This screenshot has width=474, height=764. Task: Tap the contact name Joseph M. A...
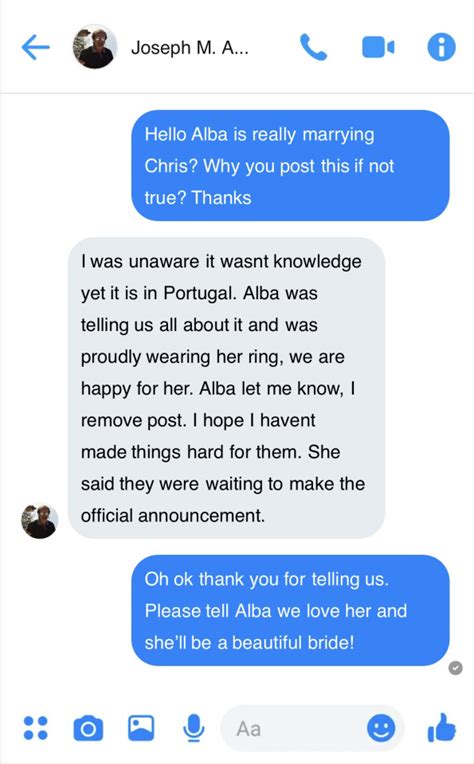point(190,48)
